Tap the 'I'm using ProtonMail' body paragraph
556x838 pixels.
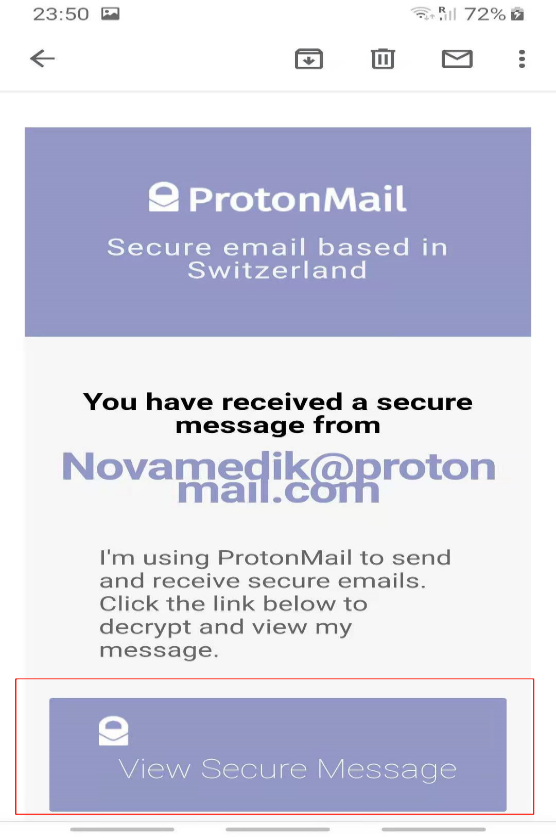point(275,603)
